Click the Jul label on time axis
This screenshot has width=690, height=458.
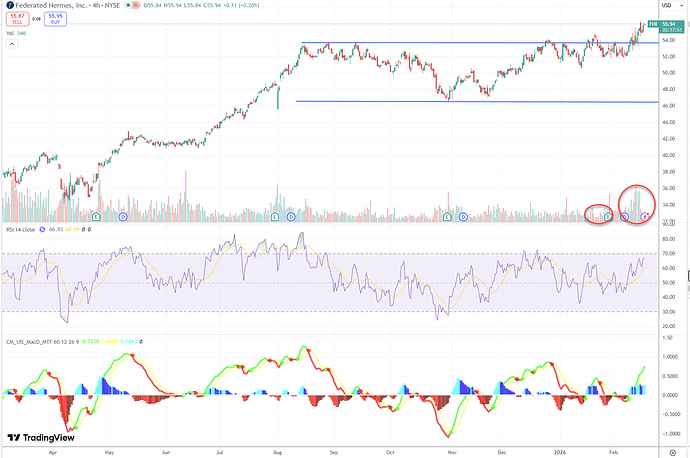tap(220, 452)
